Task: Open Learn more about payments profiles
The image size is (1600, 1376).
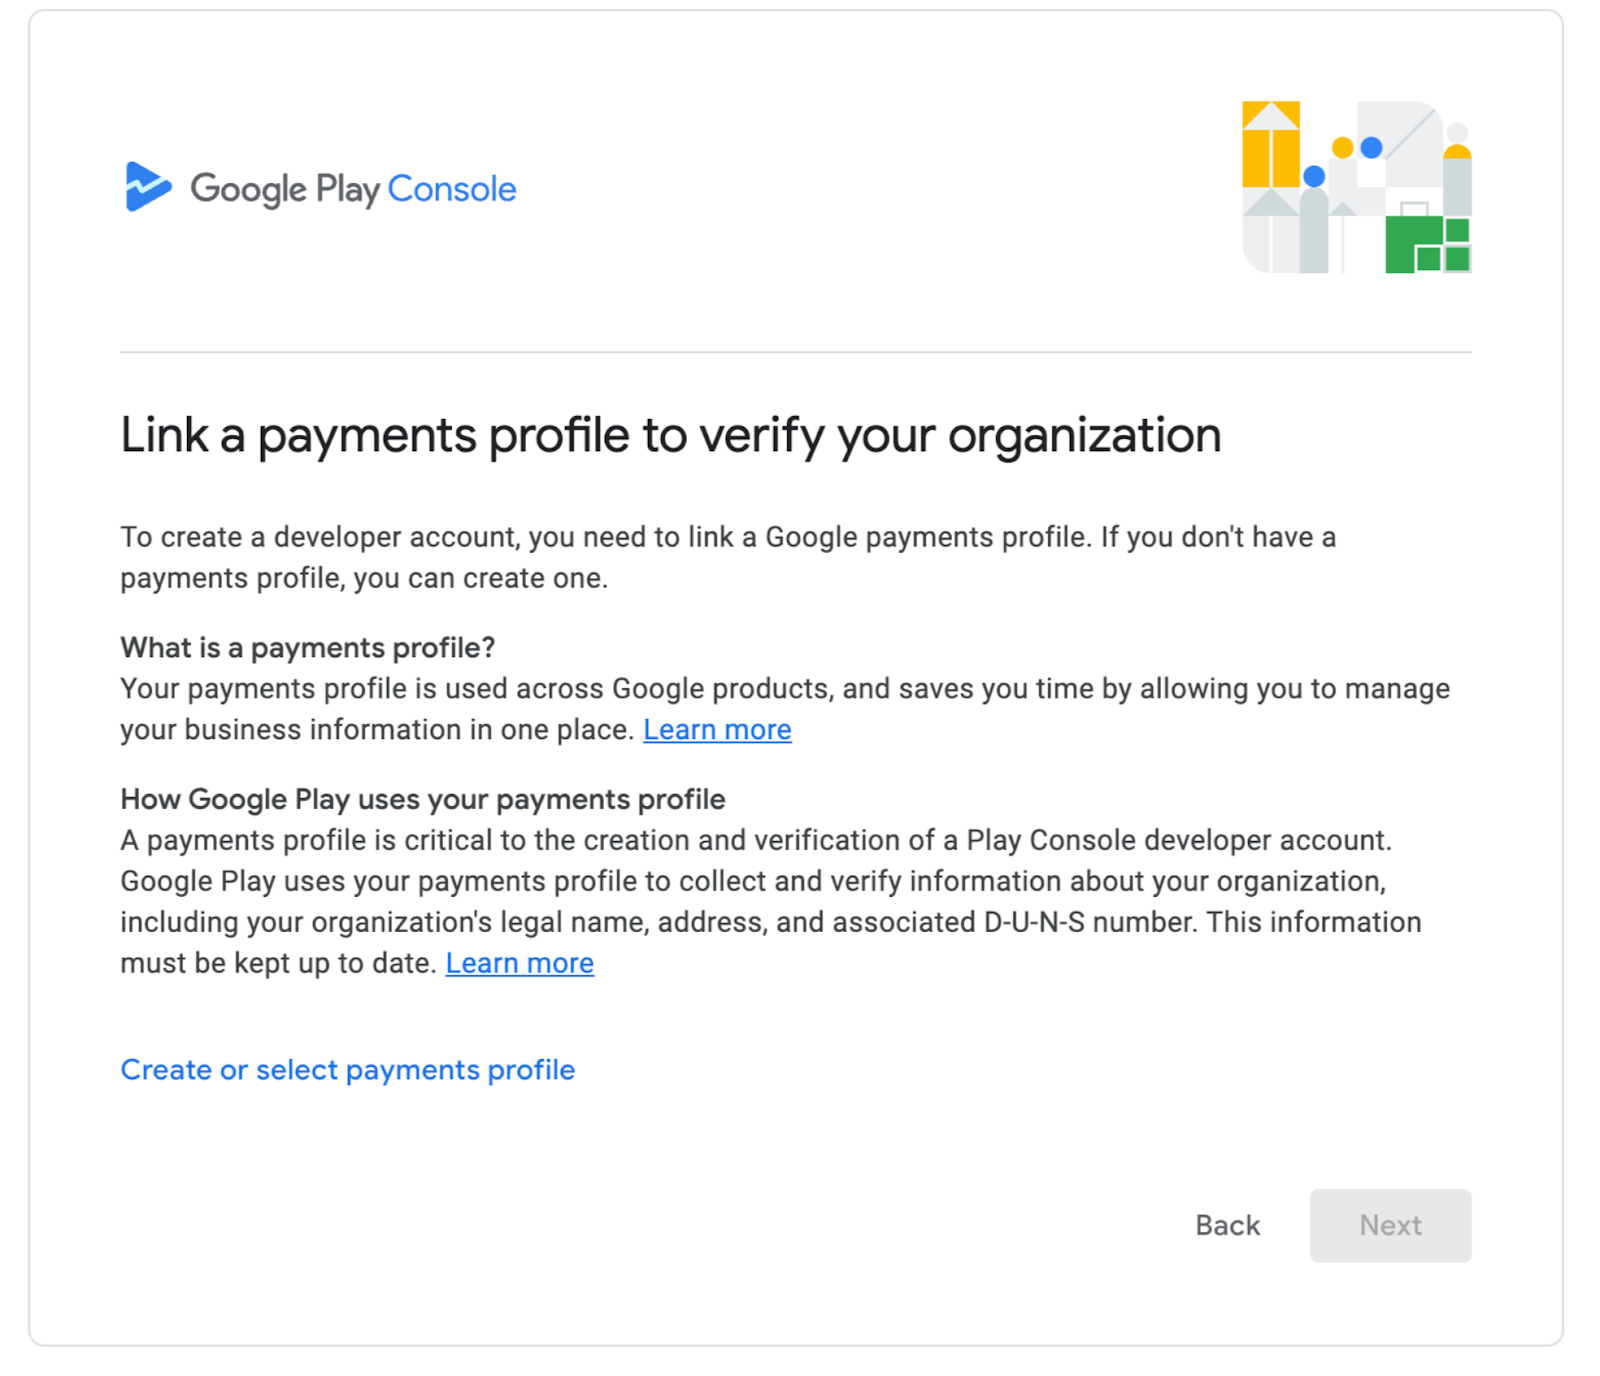Action: point(717,730)
